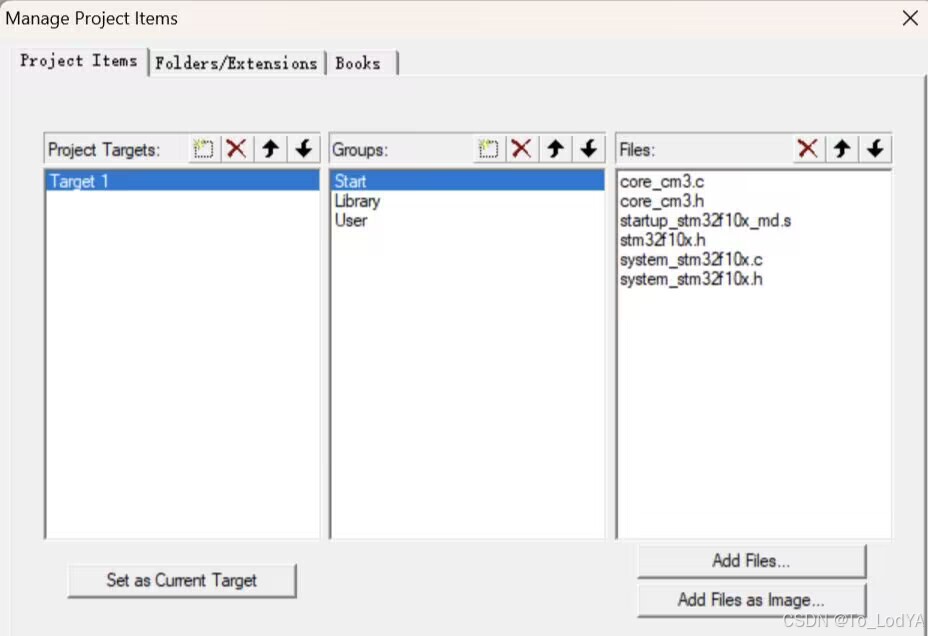928x636 pixels.
Task: Create a new group
Action: tap(488, 148)
